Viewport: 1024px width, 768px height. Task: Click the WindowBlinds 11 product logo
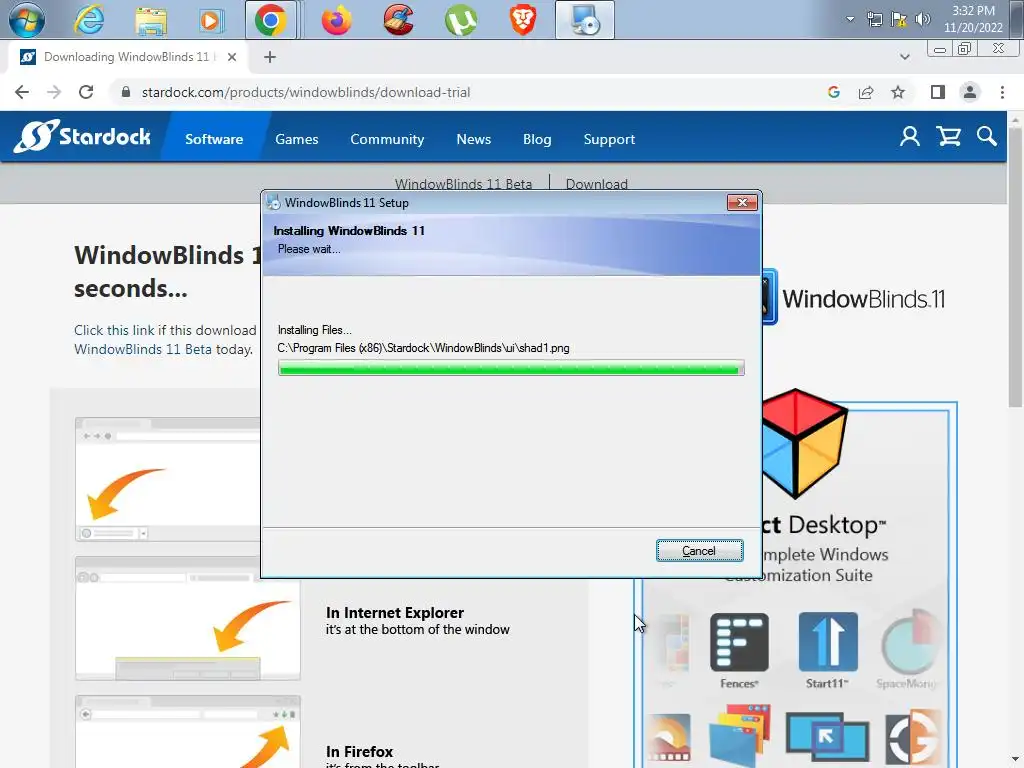[x=854, y=298]
